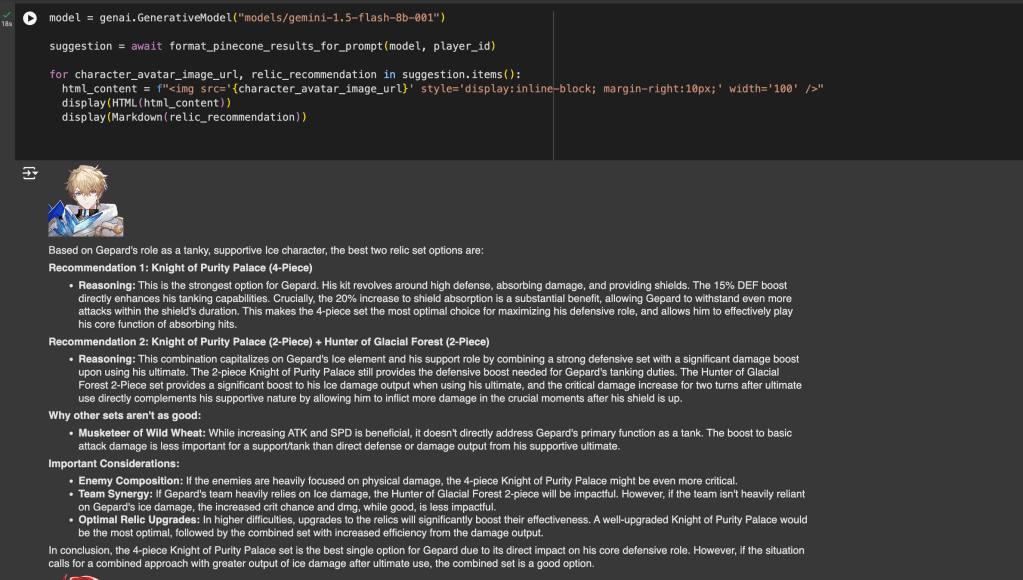Click the "Why other sets aren't as good" heading
The width and height of the screenshot is (1023, 580).
(124, 415)
